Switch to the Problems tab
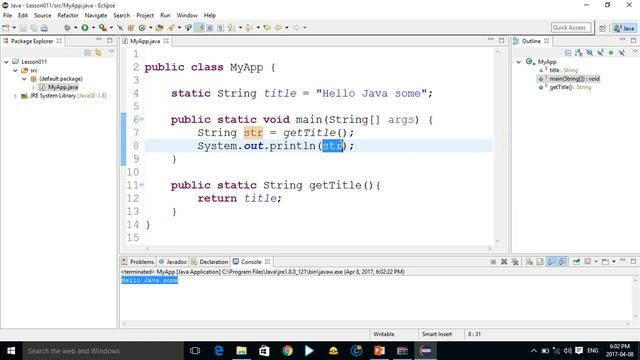The height and width of the screenshot is (360, 640). pos(138,262)
